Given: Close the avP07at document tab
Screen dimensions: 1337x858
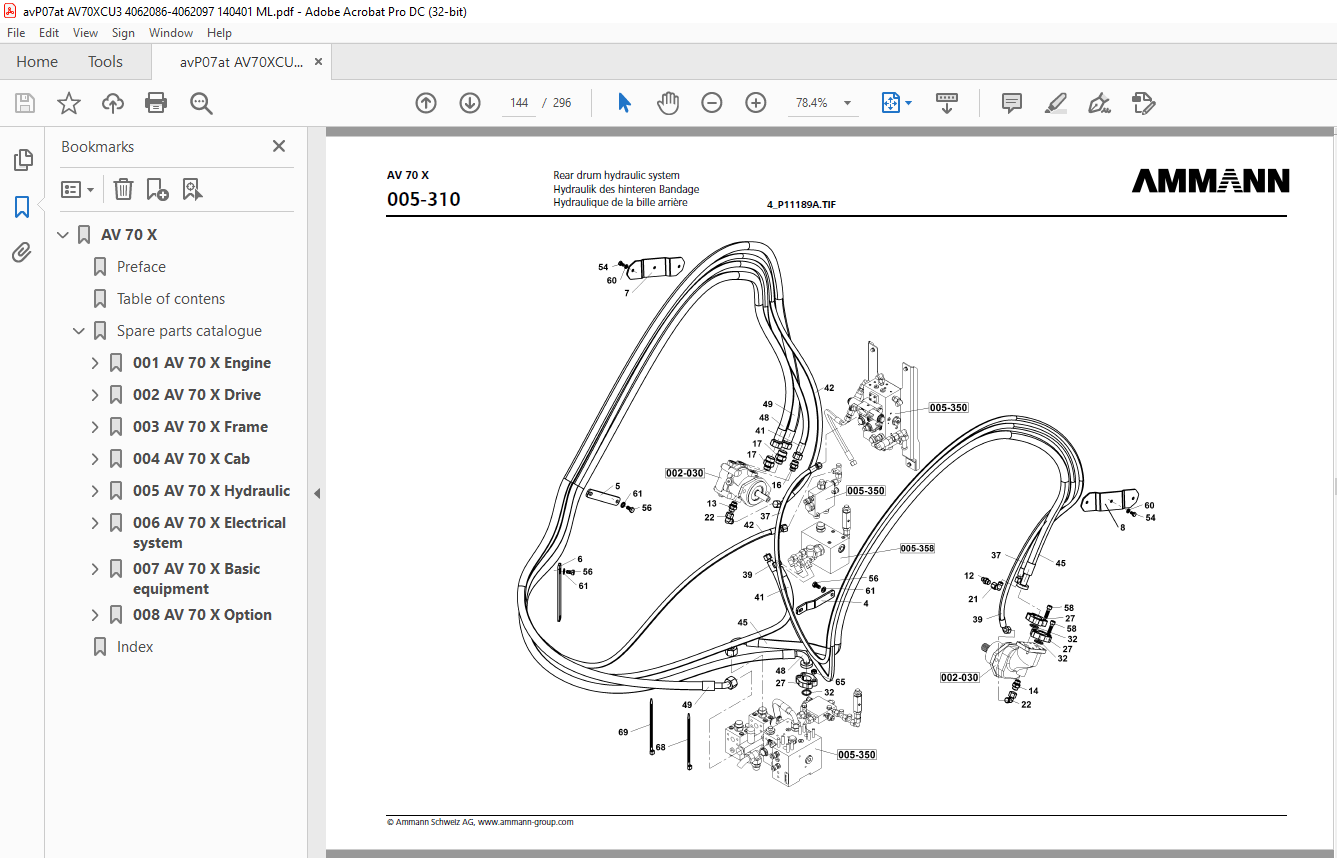Looking at the screenshot, I should (x=319, y=62).
